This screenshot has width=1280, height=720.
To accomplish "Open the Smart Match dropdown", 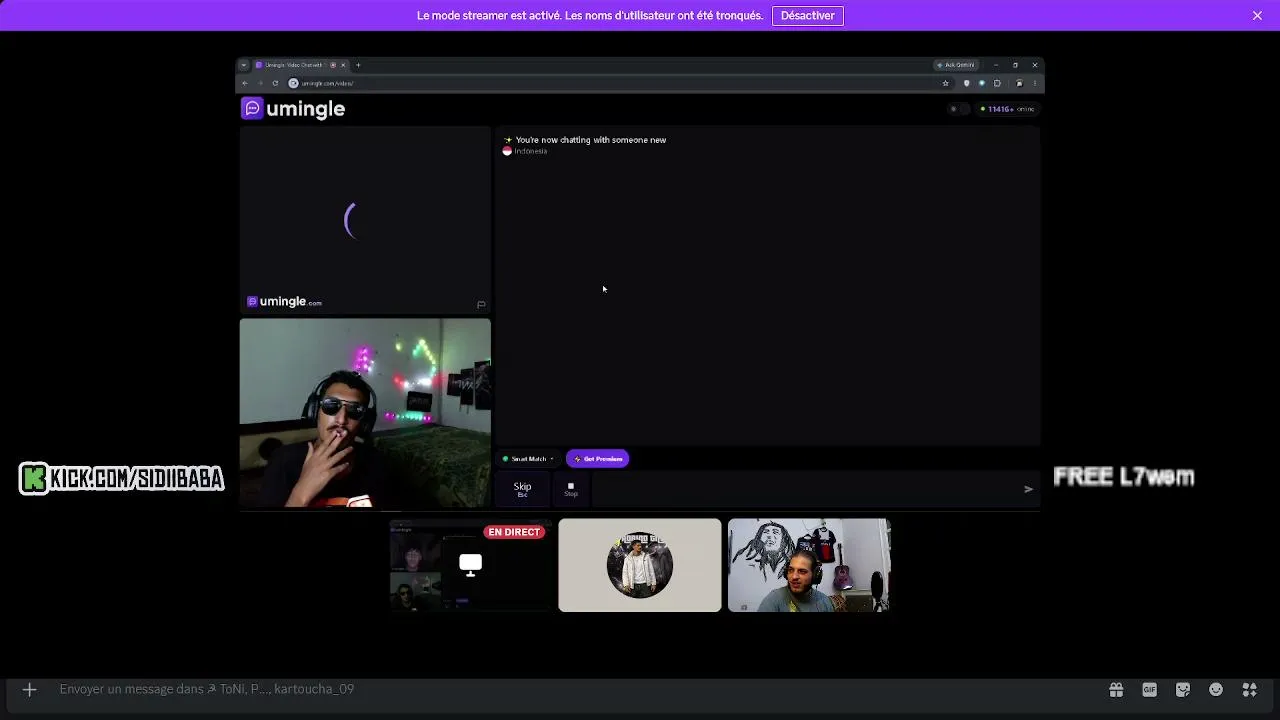I will click(528, 459).
